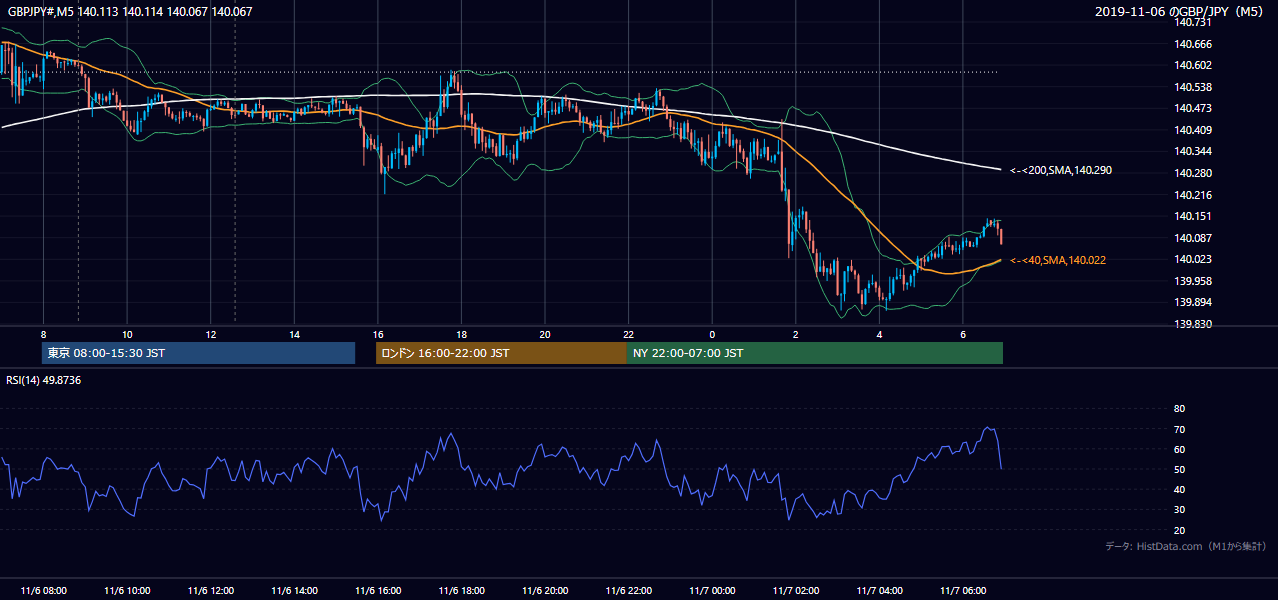Click the 11/6 16:00 date axis label
This screenshot has height=600, width=1278.
point(378,591)
